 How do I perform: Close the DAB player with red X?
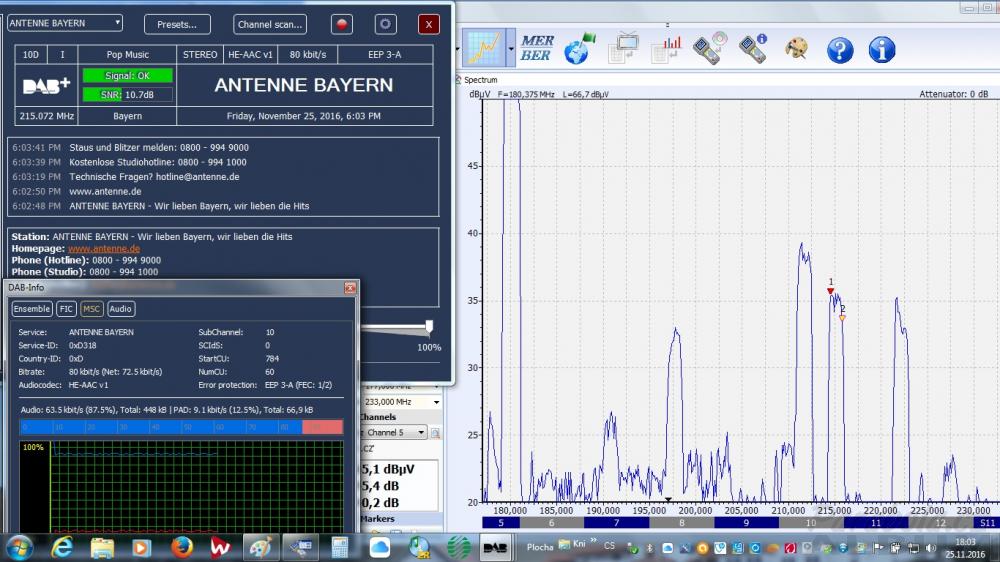point(429,24)
